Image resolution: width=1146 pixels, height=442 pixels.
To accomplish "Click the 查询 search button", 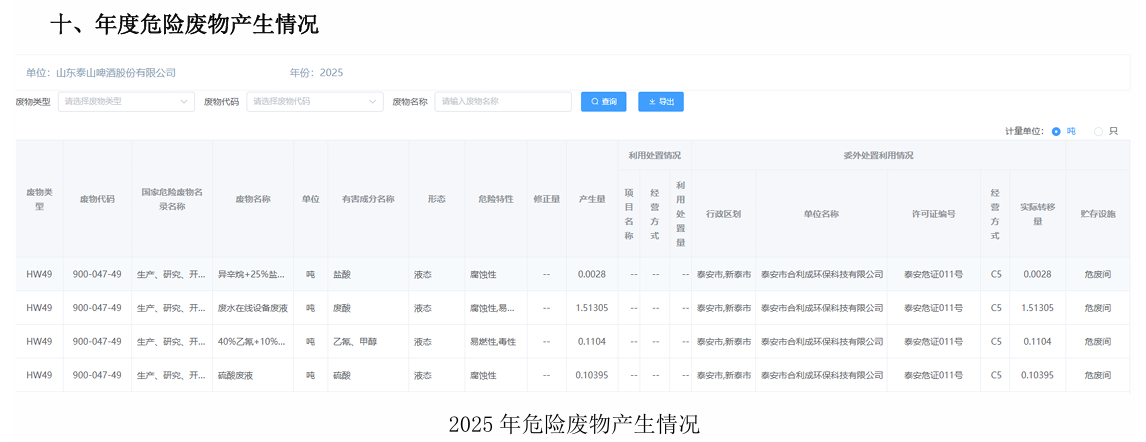I will pos(603,102).
